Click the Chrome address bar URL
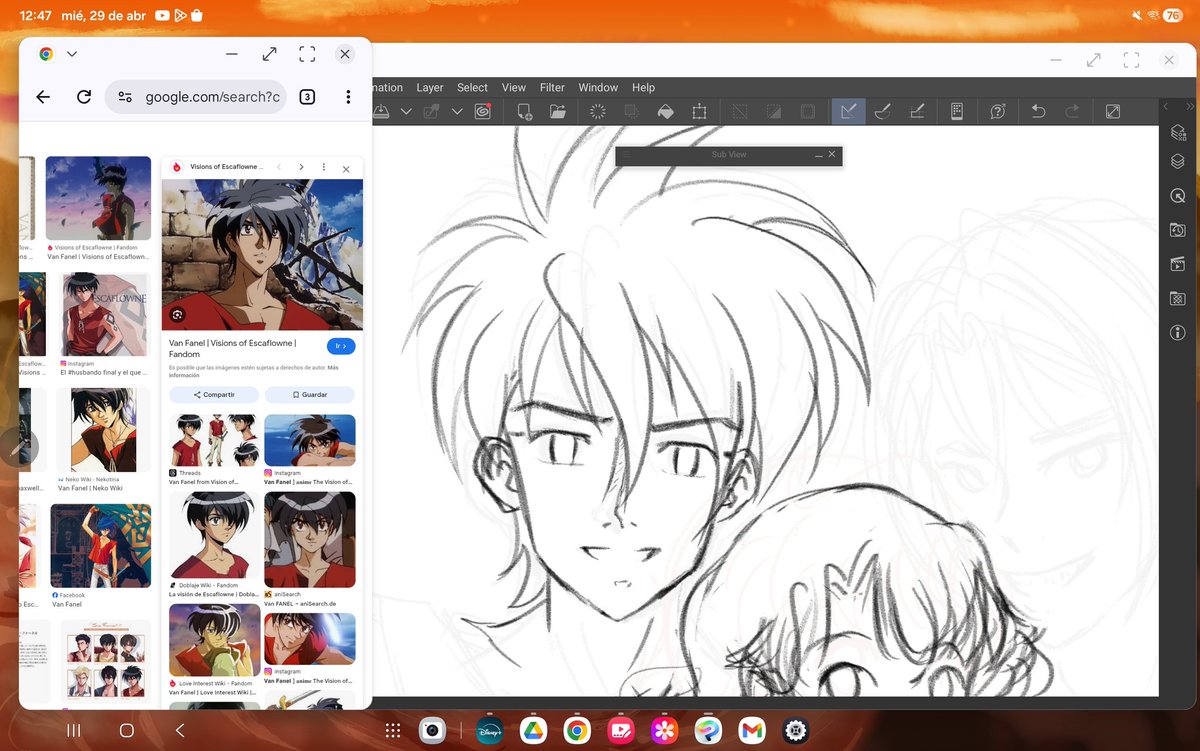Screen dimensions: 1200x751 (x=213, y=97)
